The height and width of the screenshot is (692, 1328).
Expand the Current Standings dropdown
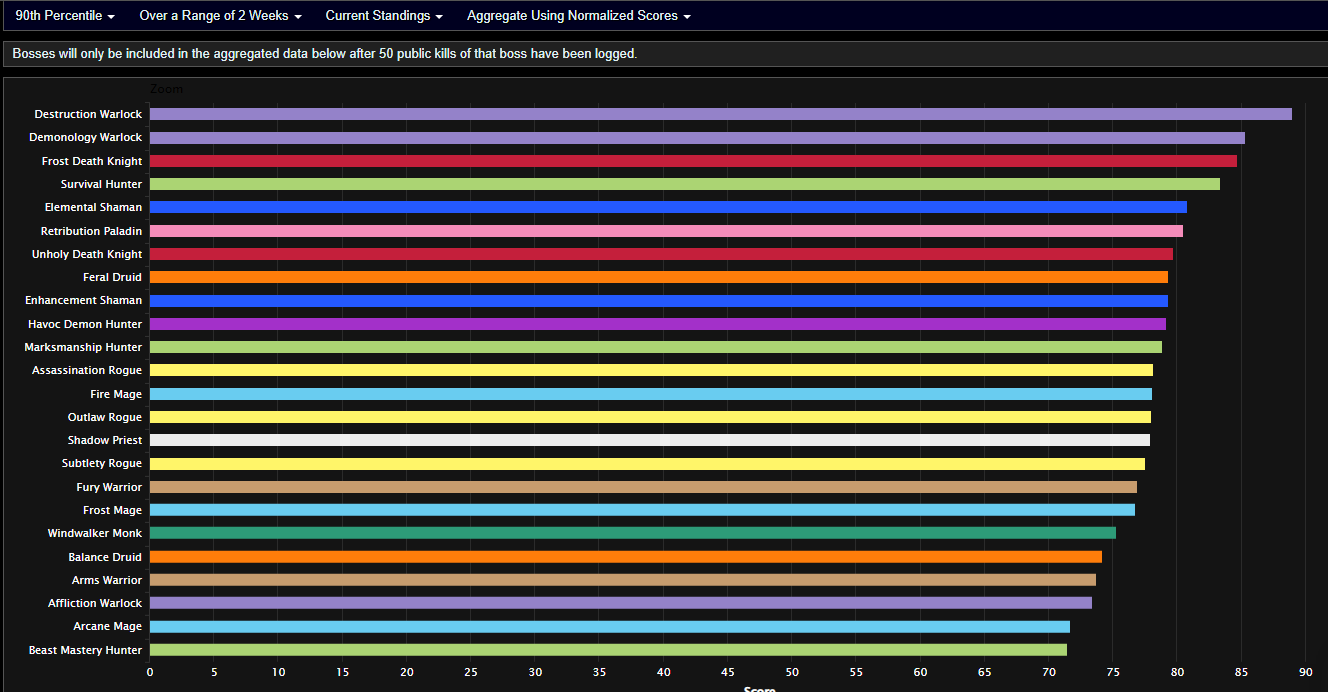pos(384,16)
